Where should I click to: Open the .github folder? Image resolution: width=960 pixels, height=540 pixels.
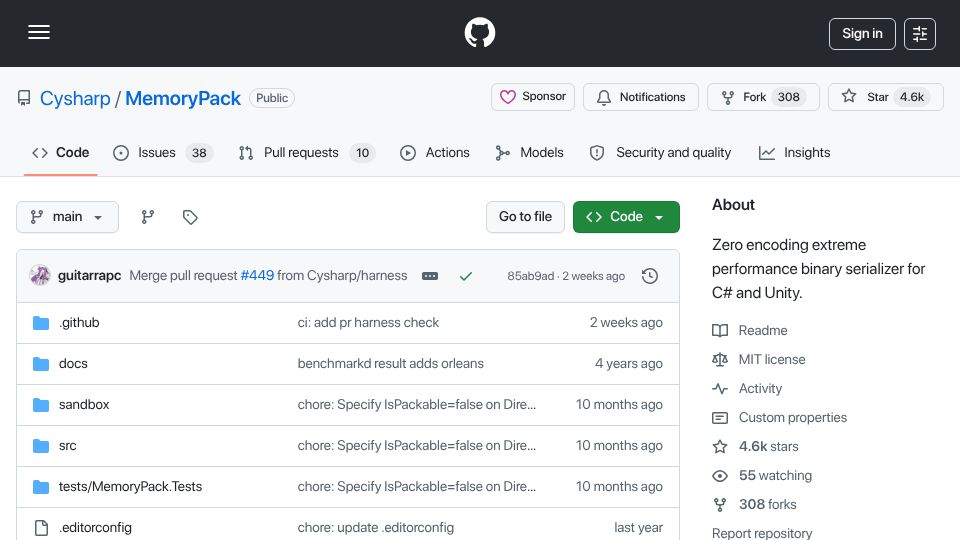click(x=79, y=323)
